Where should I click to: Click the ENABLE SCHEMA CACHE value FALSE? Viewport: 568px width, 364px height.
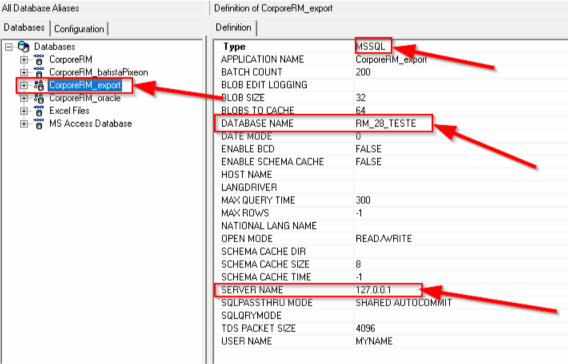pos(368,162)
